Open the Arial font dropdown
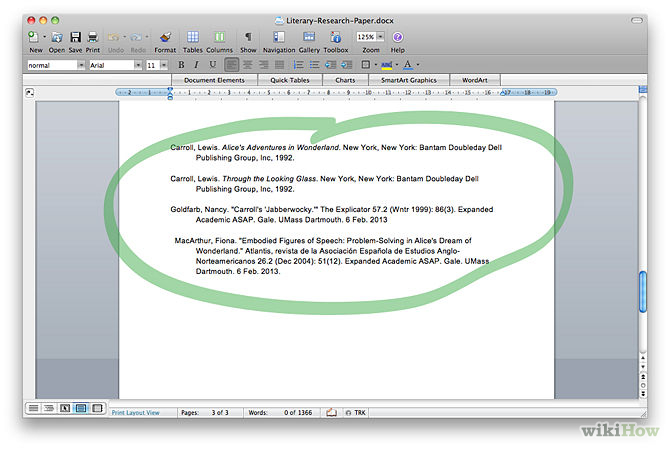Screen dimensions: 670x449 point(114,65)
